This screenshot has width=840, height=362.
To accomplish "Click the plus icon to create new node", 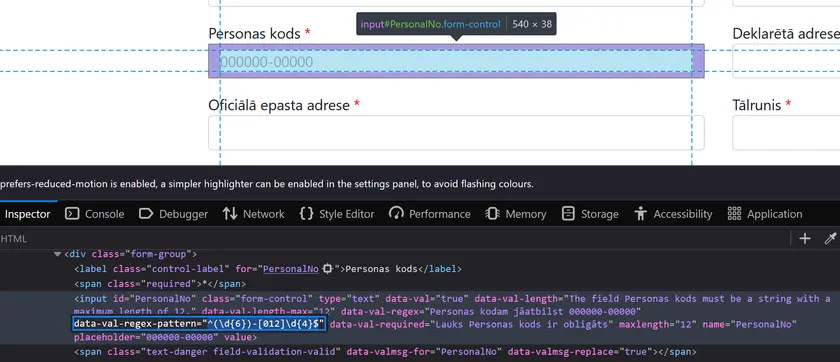I will point(805,239).
